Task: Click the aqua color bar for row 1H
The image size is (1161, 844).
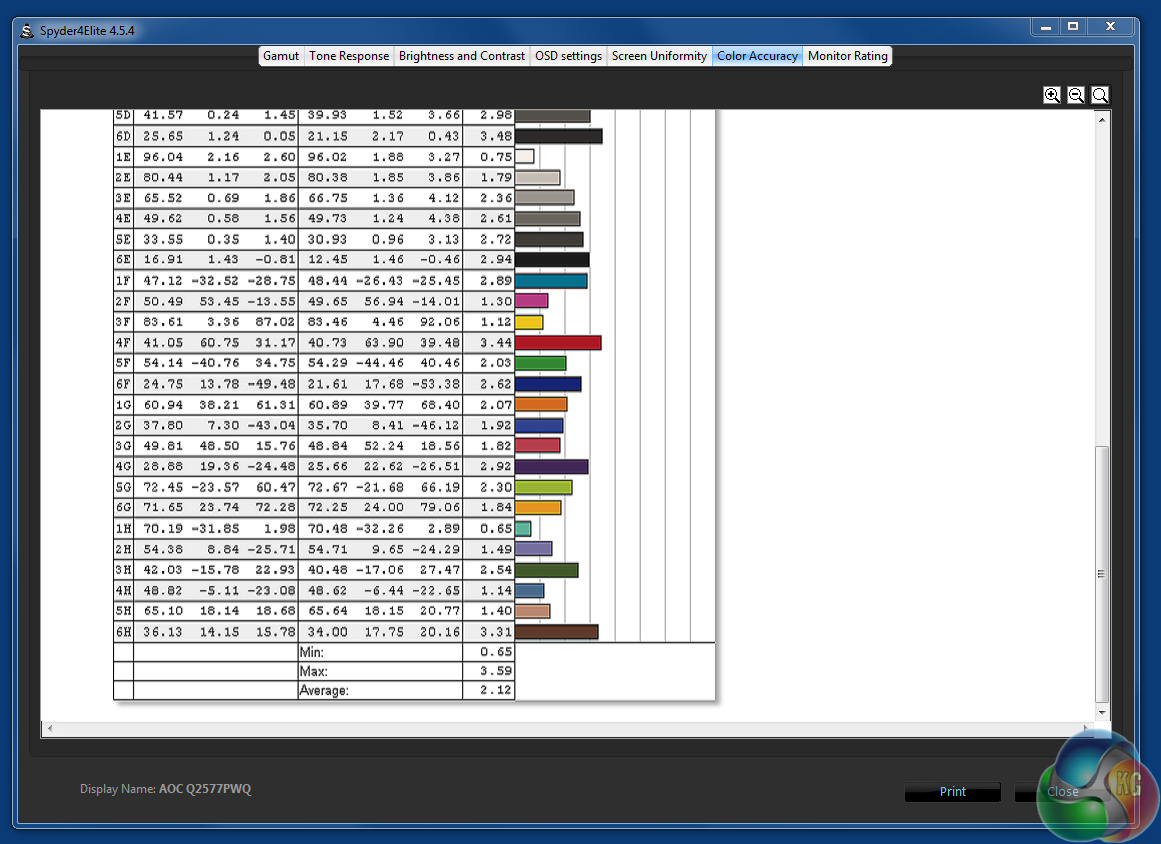Action: coord(523,529)
